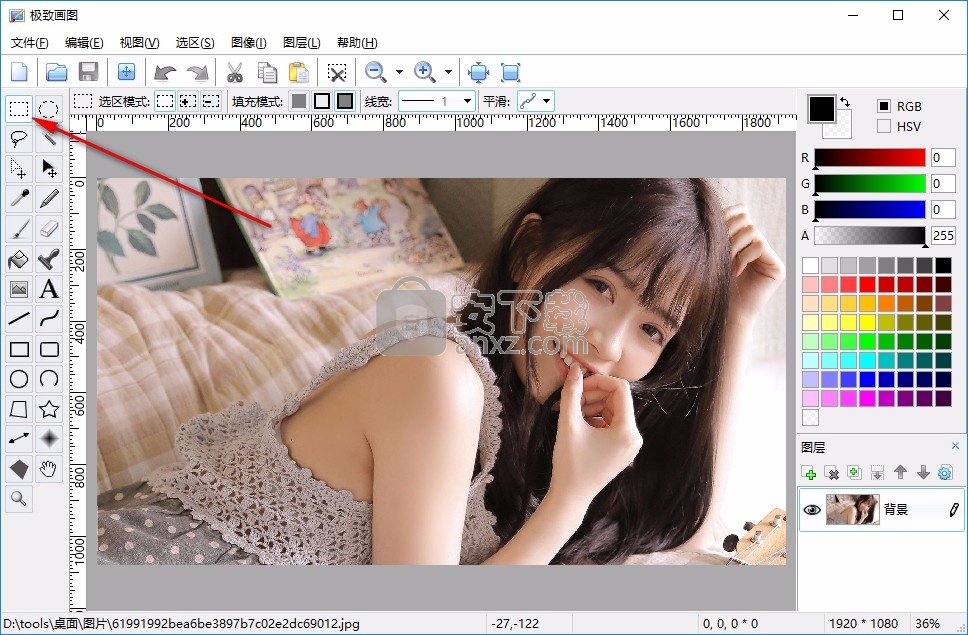
Task: Click the copy icon in toolbar
Action: point(267,72)
